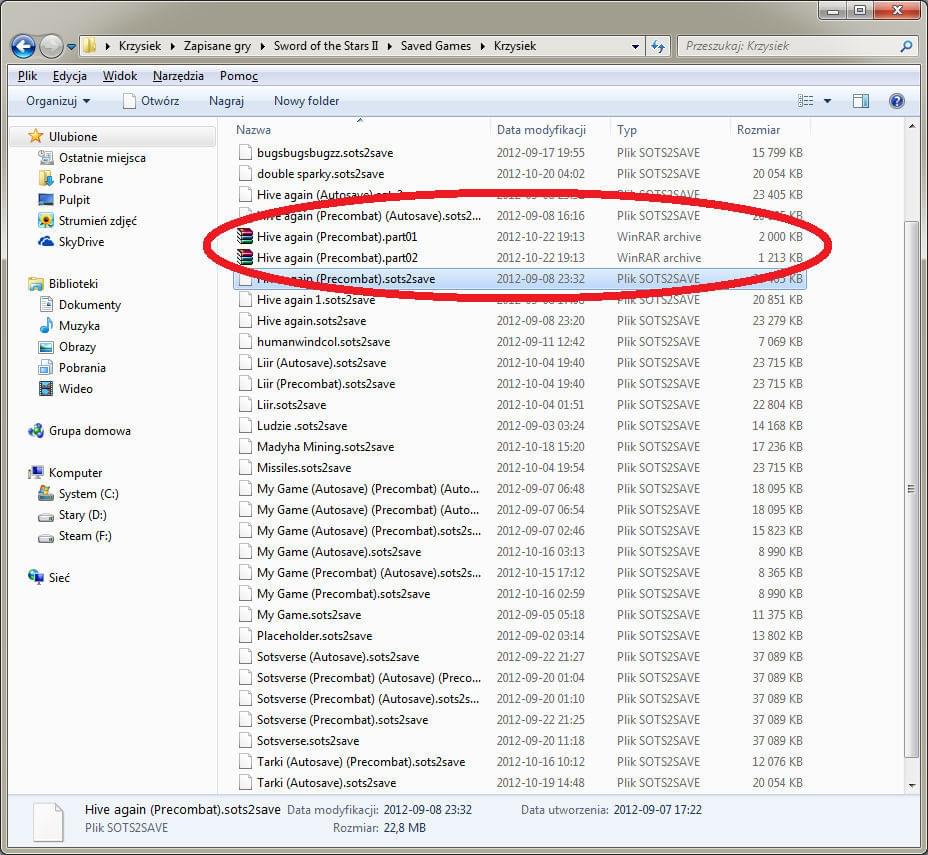This screenshot has height=855, width=928.
Task: Go back with the blue Back arrow
Action: click(23, 46)
